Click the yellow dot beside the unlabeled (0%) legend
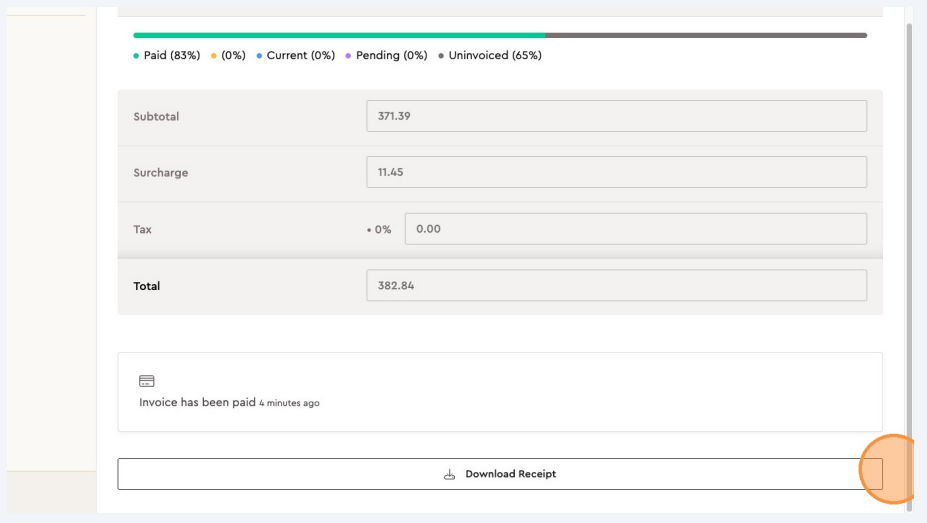 [x=213, y=56]
